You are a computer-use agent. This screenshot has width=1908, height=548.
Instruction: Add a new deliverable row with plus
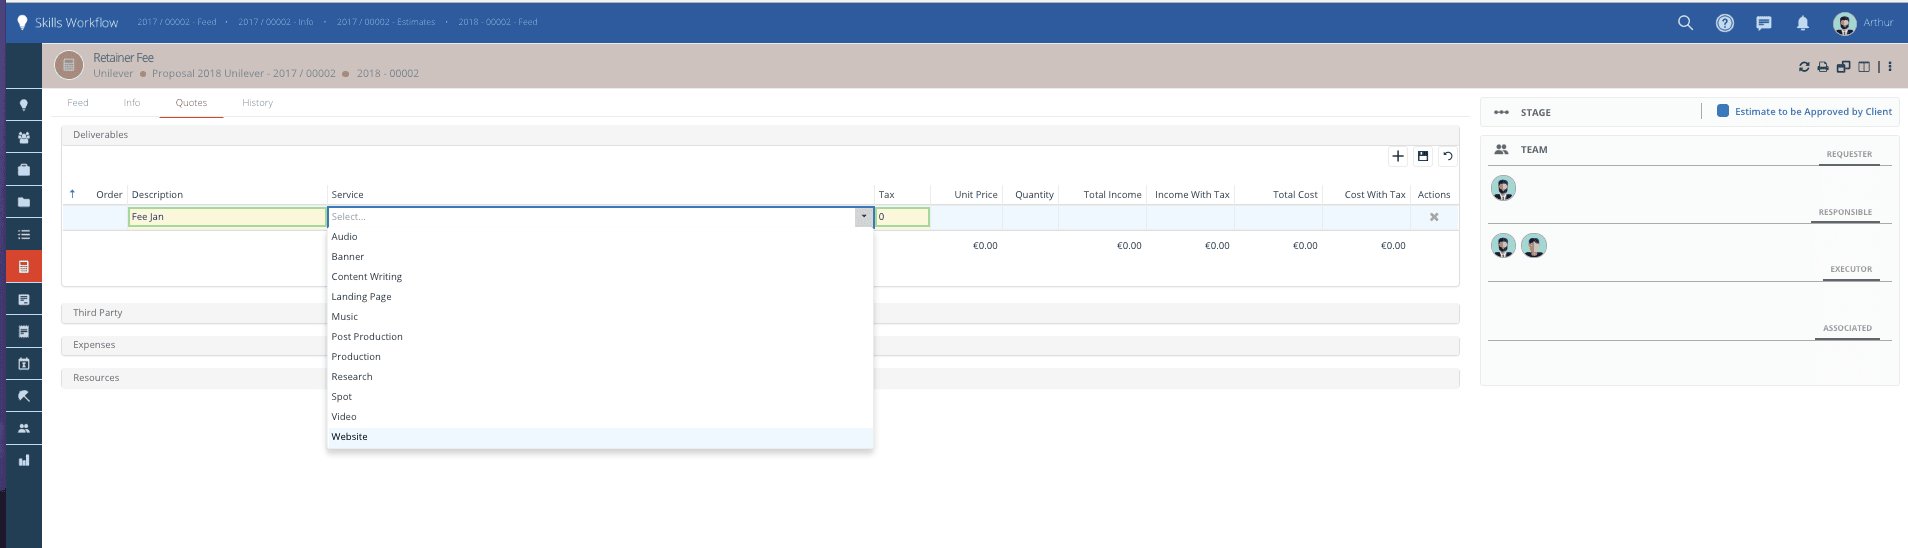click(1398, 156)
